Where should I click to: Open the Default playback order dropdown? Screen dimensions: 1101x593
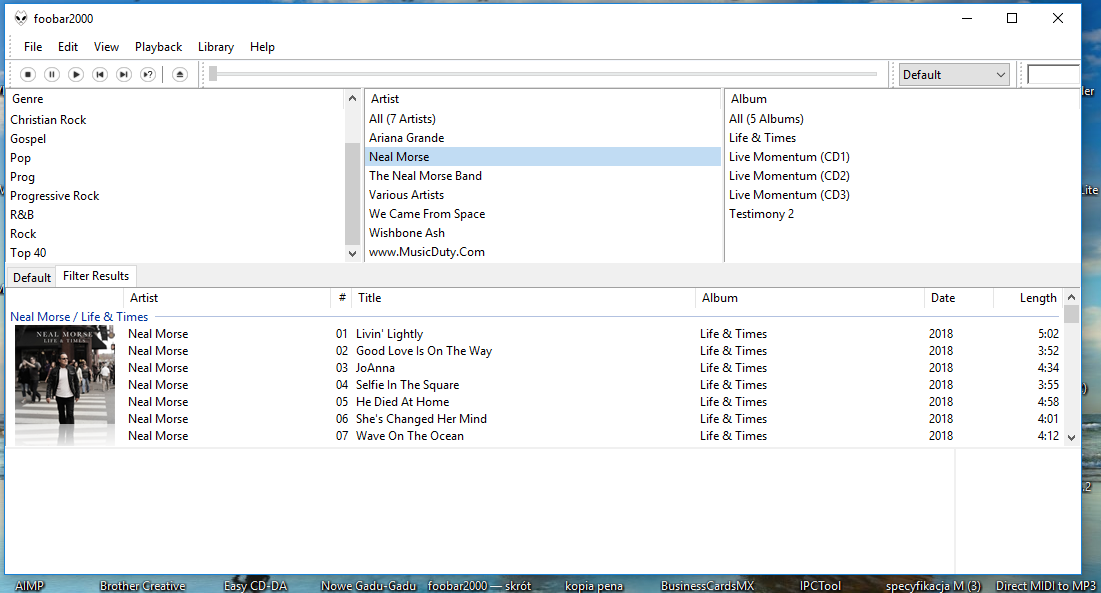(954, 74)
